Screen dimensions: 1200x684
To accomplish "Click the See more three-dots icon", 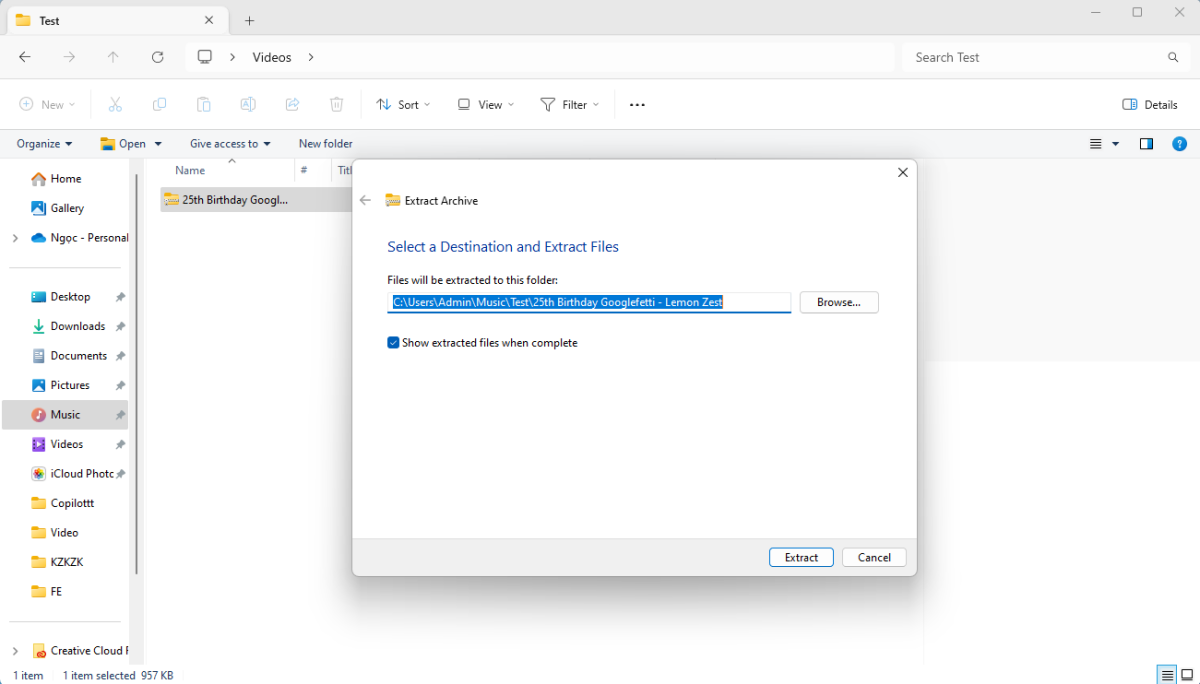I will click(637, 104).
